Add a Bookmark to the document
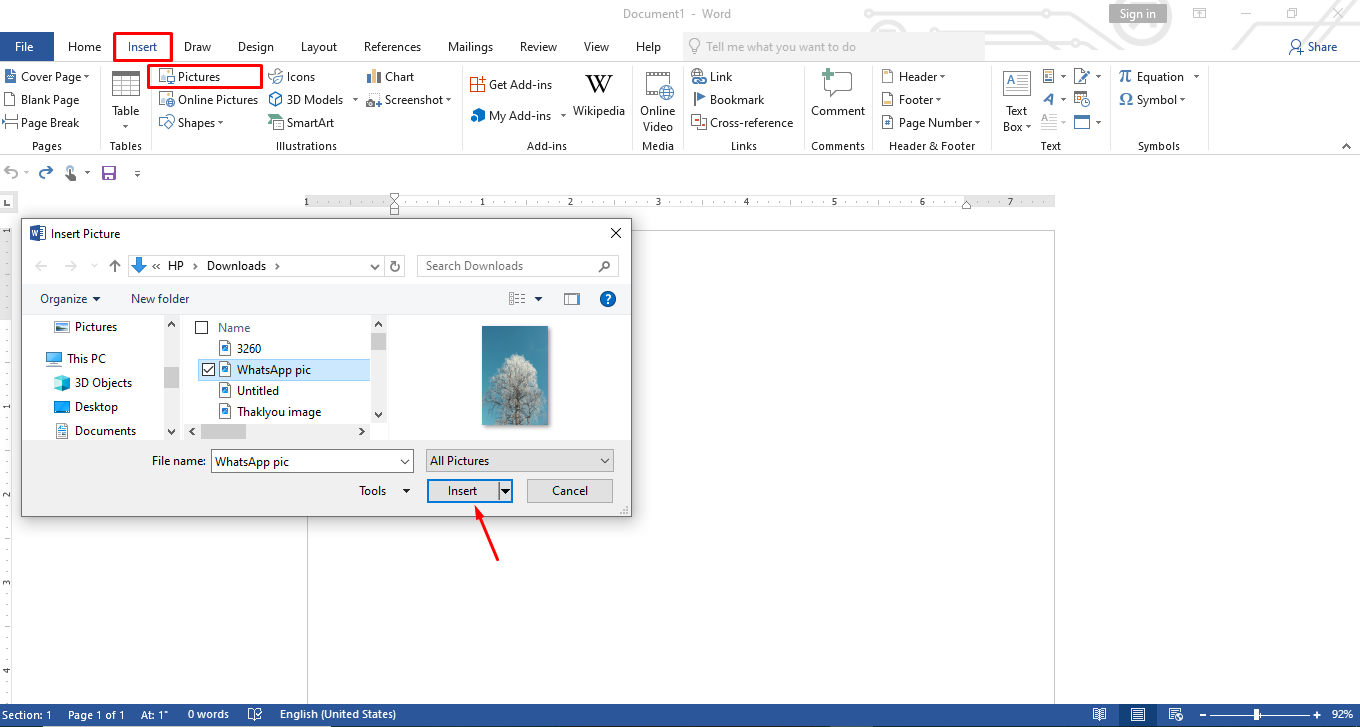The height and width of the screenshot is (727, 1360). click(729, 99)
